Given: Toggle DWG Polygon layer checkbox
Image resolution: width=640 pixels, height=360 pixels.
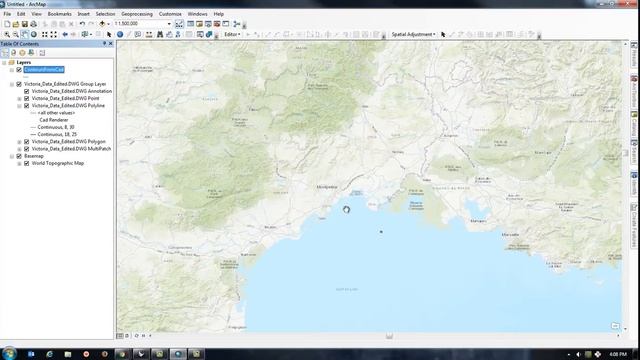Looking at the screenshot, I should coord(27,142).
